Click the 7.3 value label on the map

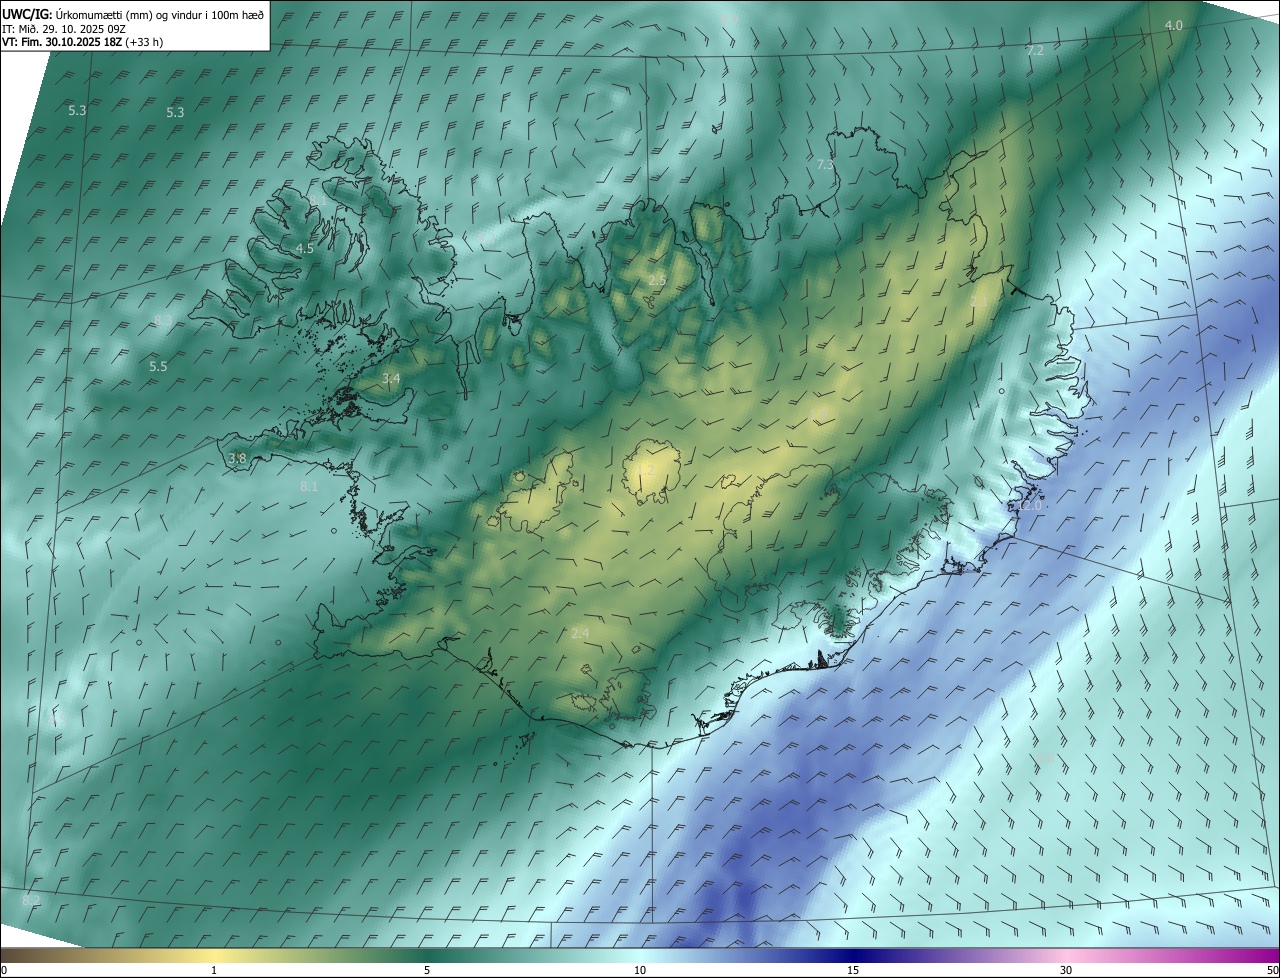(x=825, y=165)
